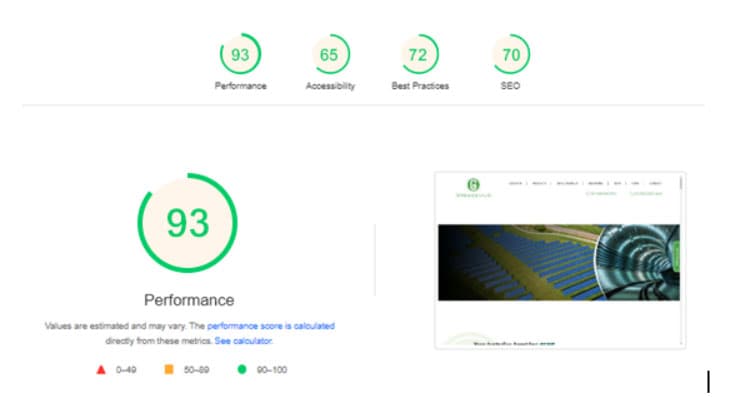735x397 pixels.
Task: Click the 'Best Practices' label text
Action: (x=420, y=86)
